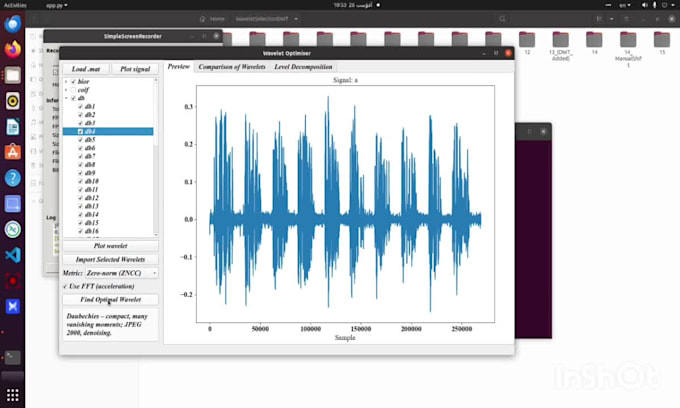Click the Plot wavelet button
This screenshot has height=408, width=680.
(x=111, y=246)
